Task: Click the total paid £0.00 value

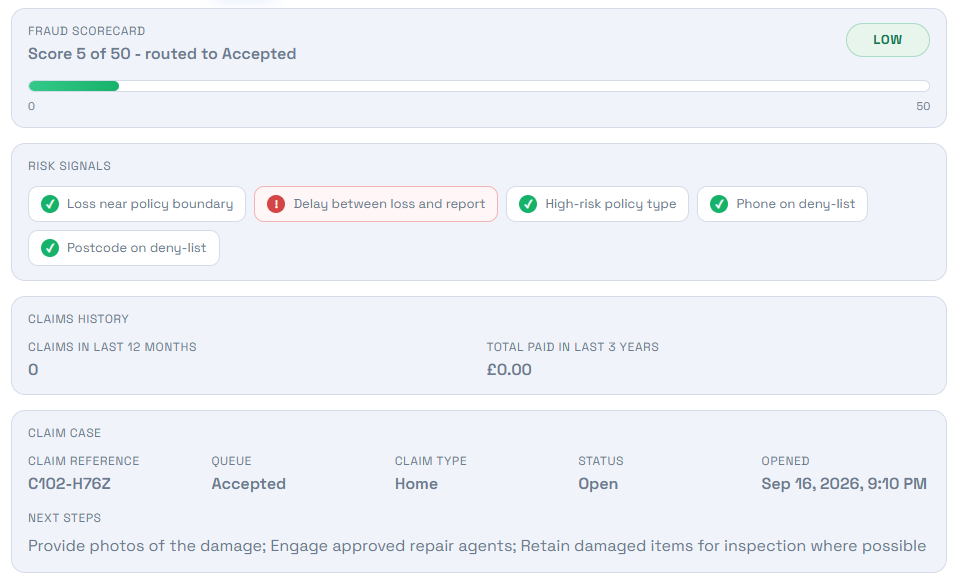Action: pos(509,370)
